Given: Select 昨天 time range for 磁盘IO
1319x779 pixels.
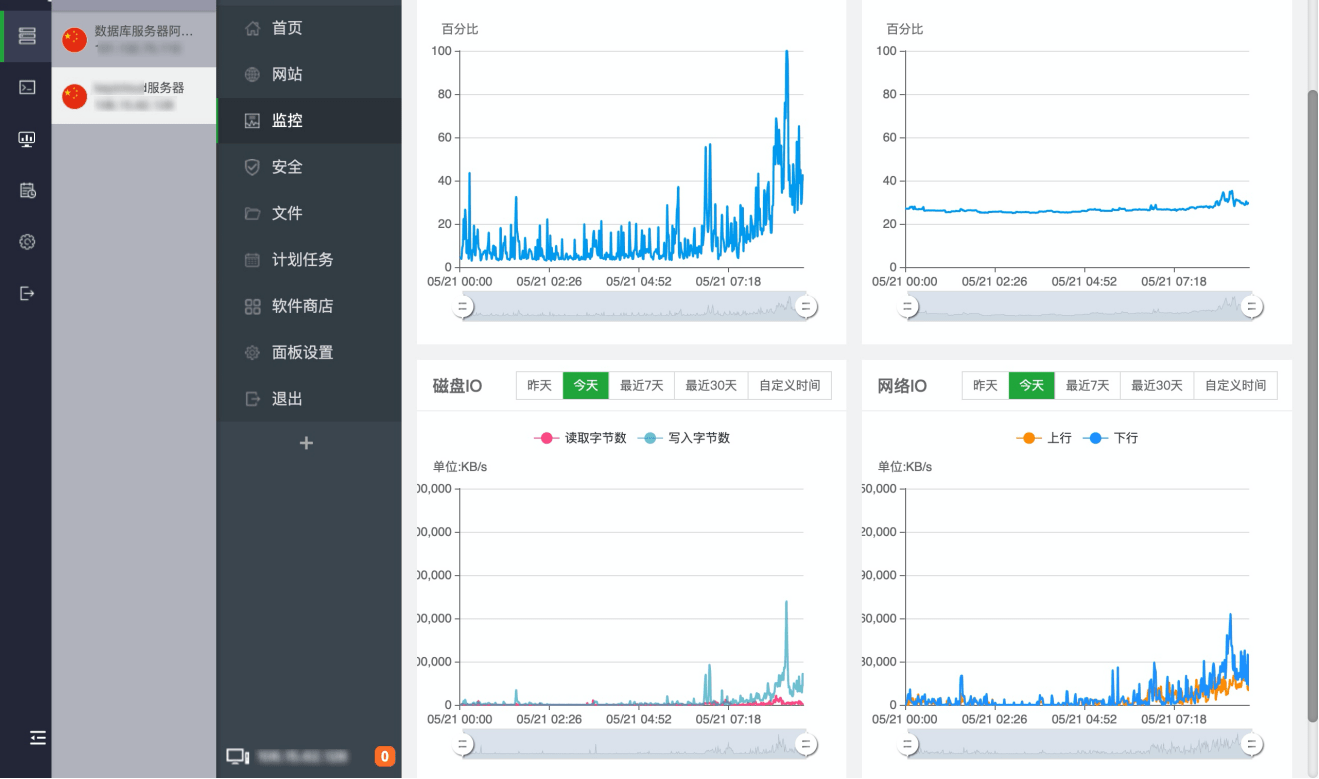Looking at the screenshot, I should tap(539, 385).
